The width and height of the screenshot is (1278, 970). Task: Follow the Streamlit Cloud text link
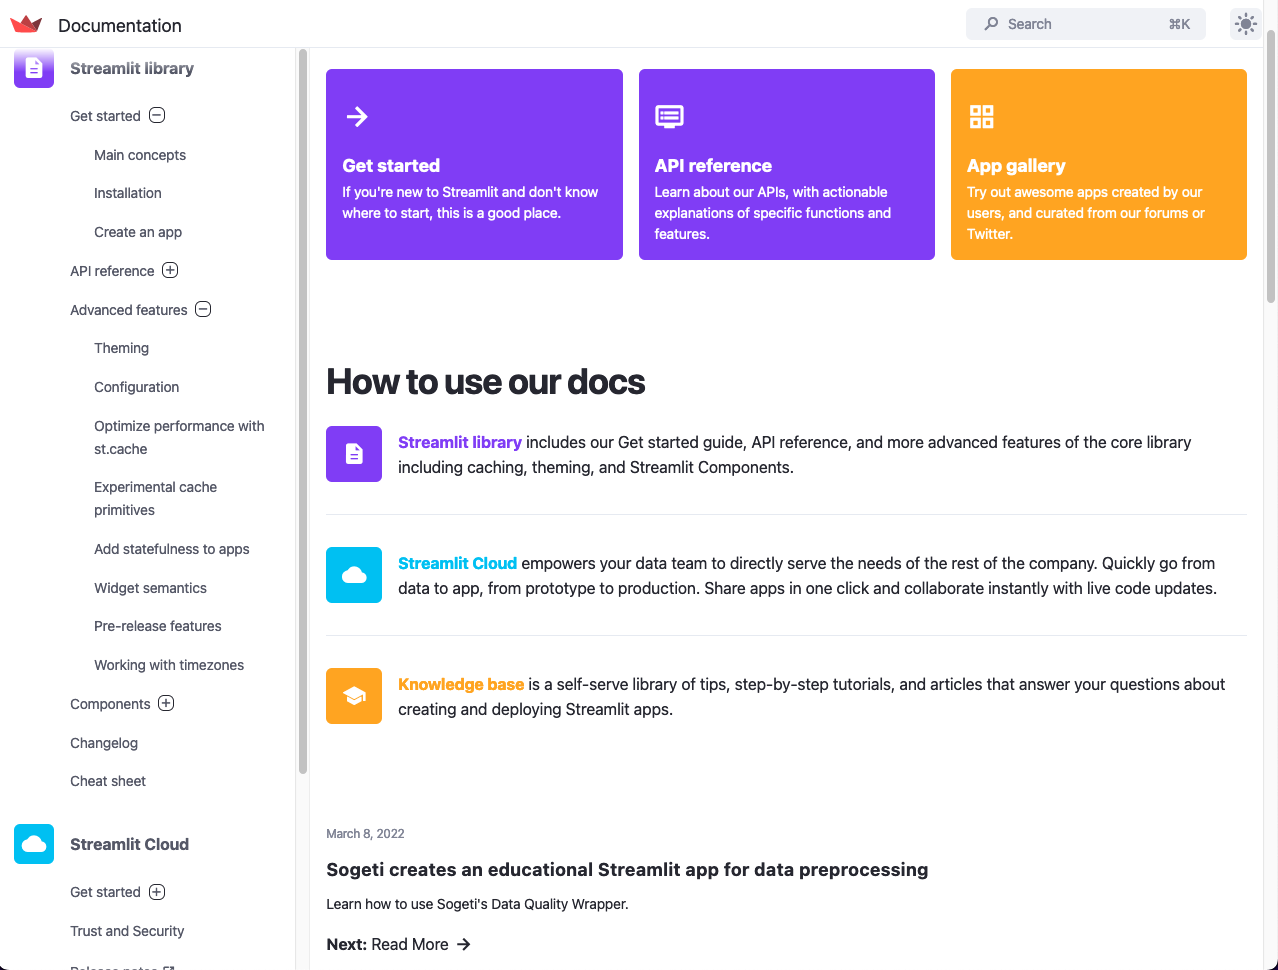(x=457, y=563)
